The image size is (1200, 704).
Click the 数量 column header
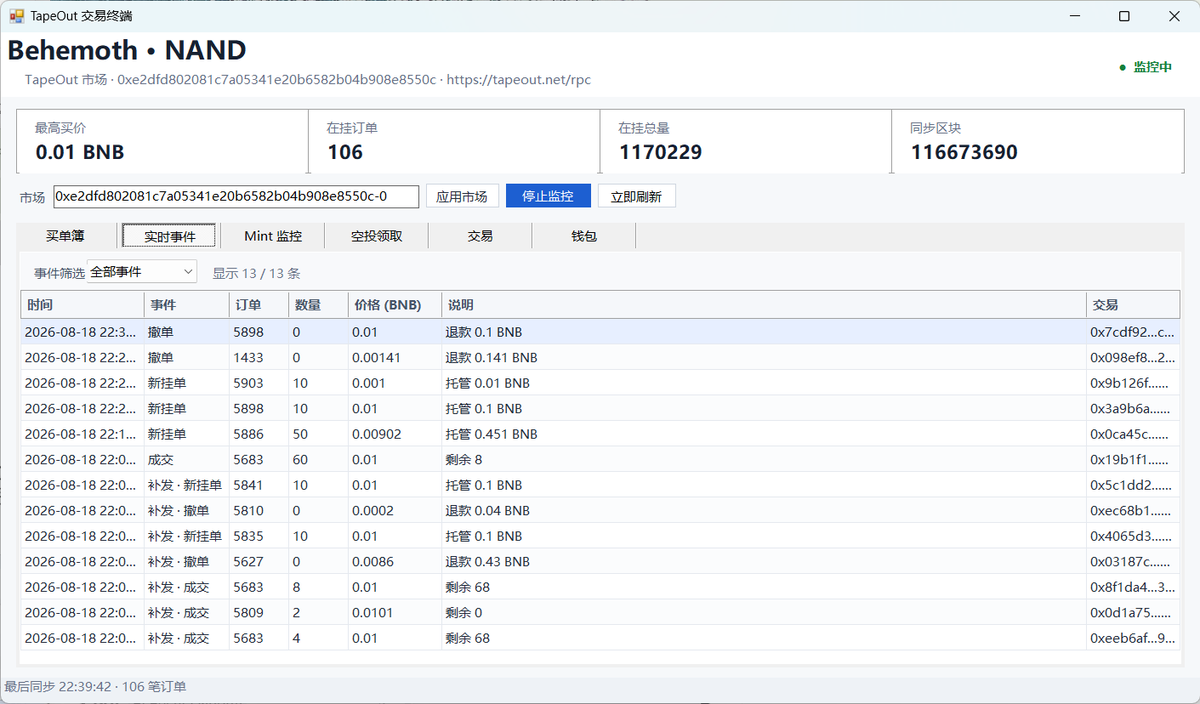318,305
